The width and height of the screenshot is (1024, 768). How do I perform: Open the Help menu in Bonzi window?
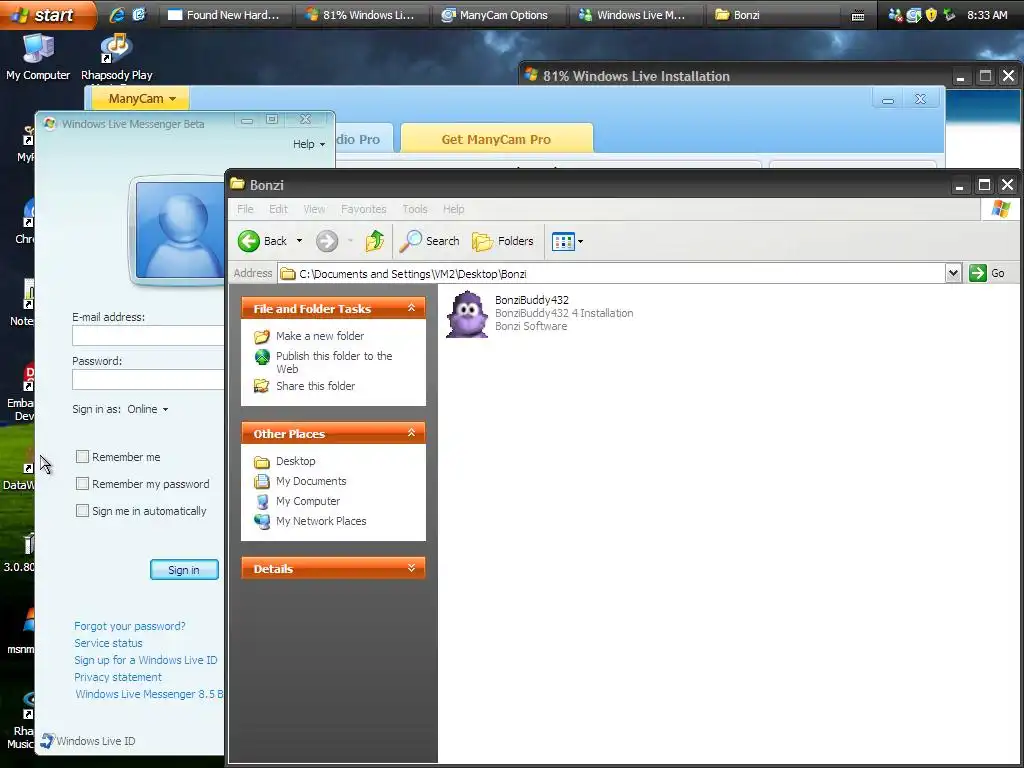click(x=453, y=209)
